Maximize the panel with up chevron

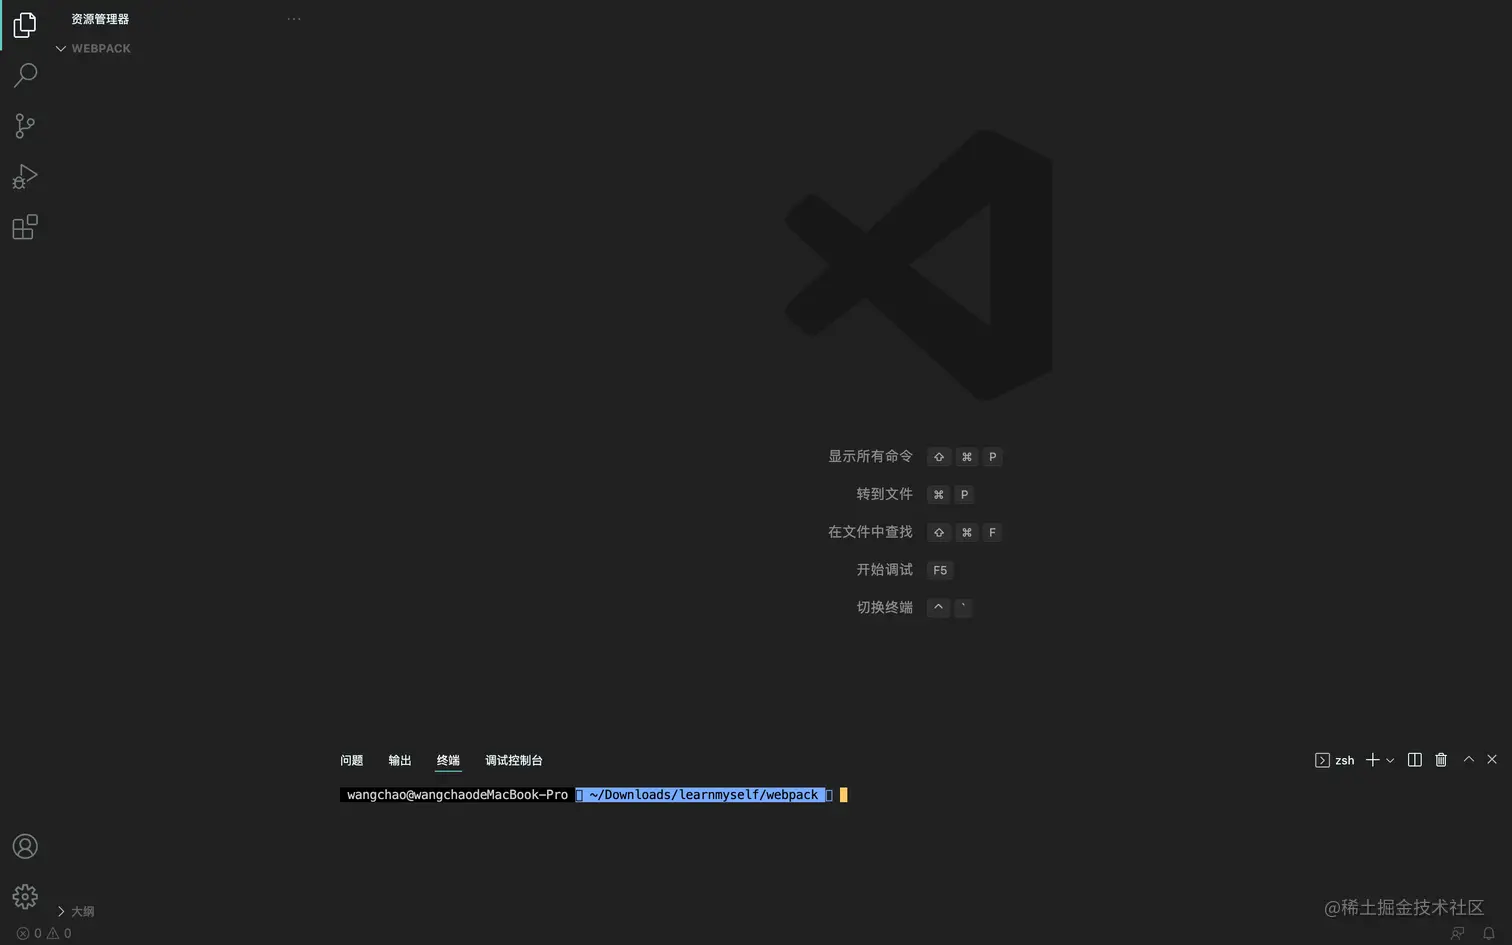(1469, 759)
